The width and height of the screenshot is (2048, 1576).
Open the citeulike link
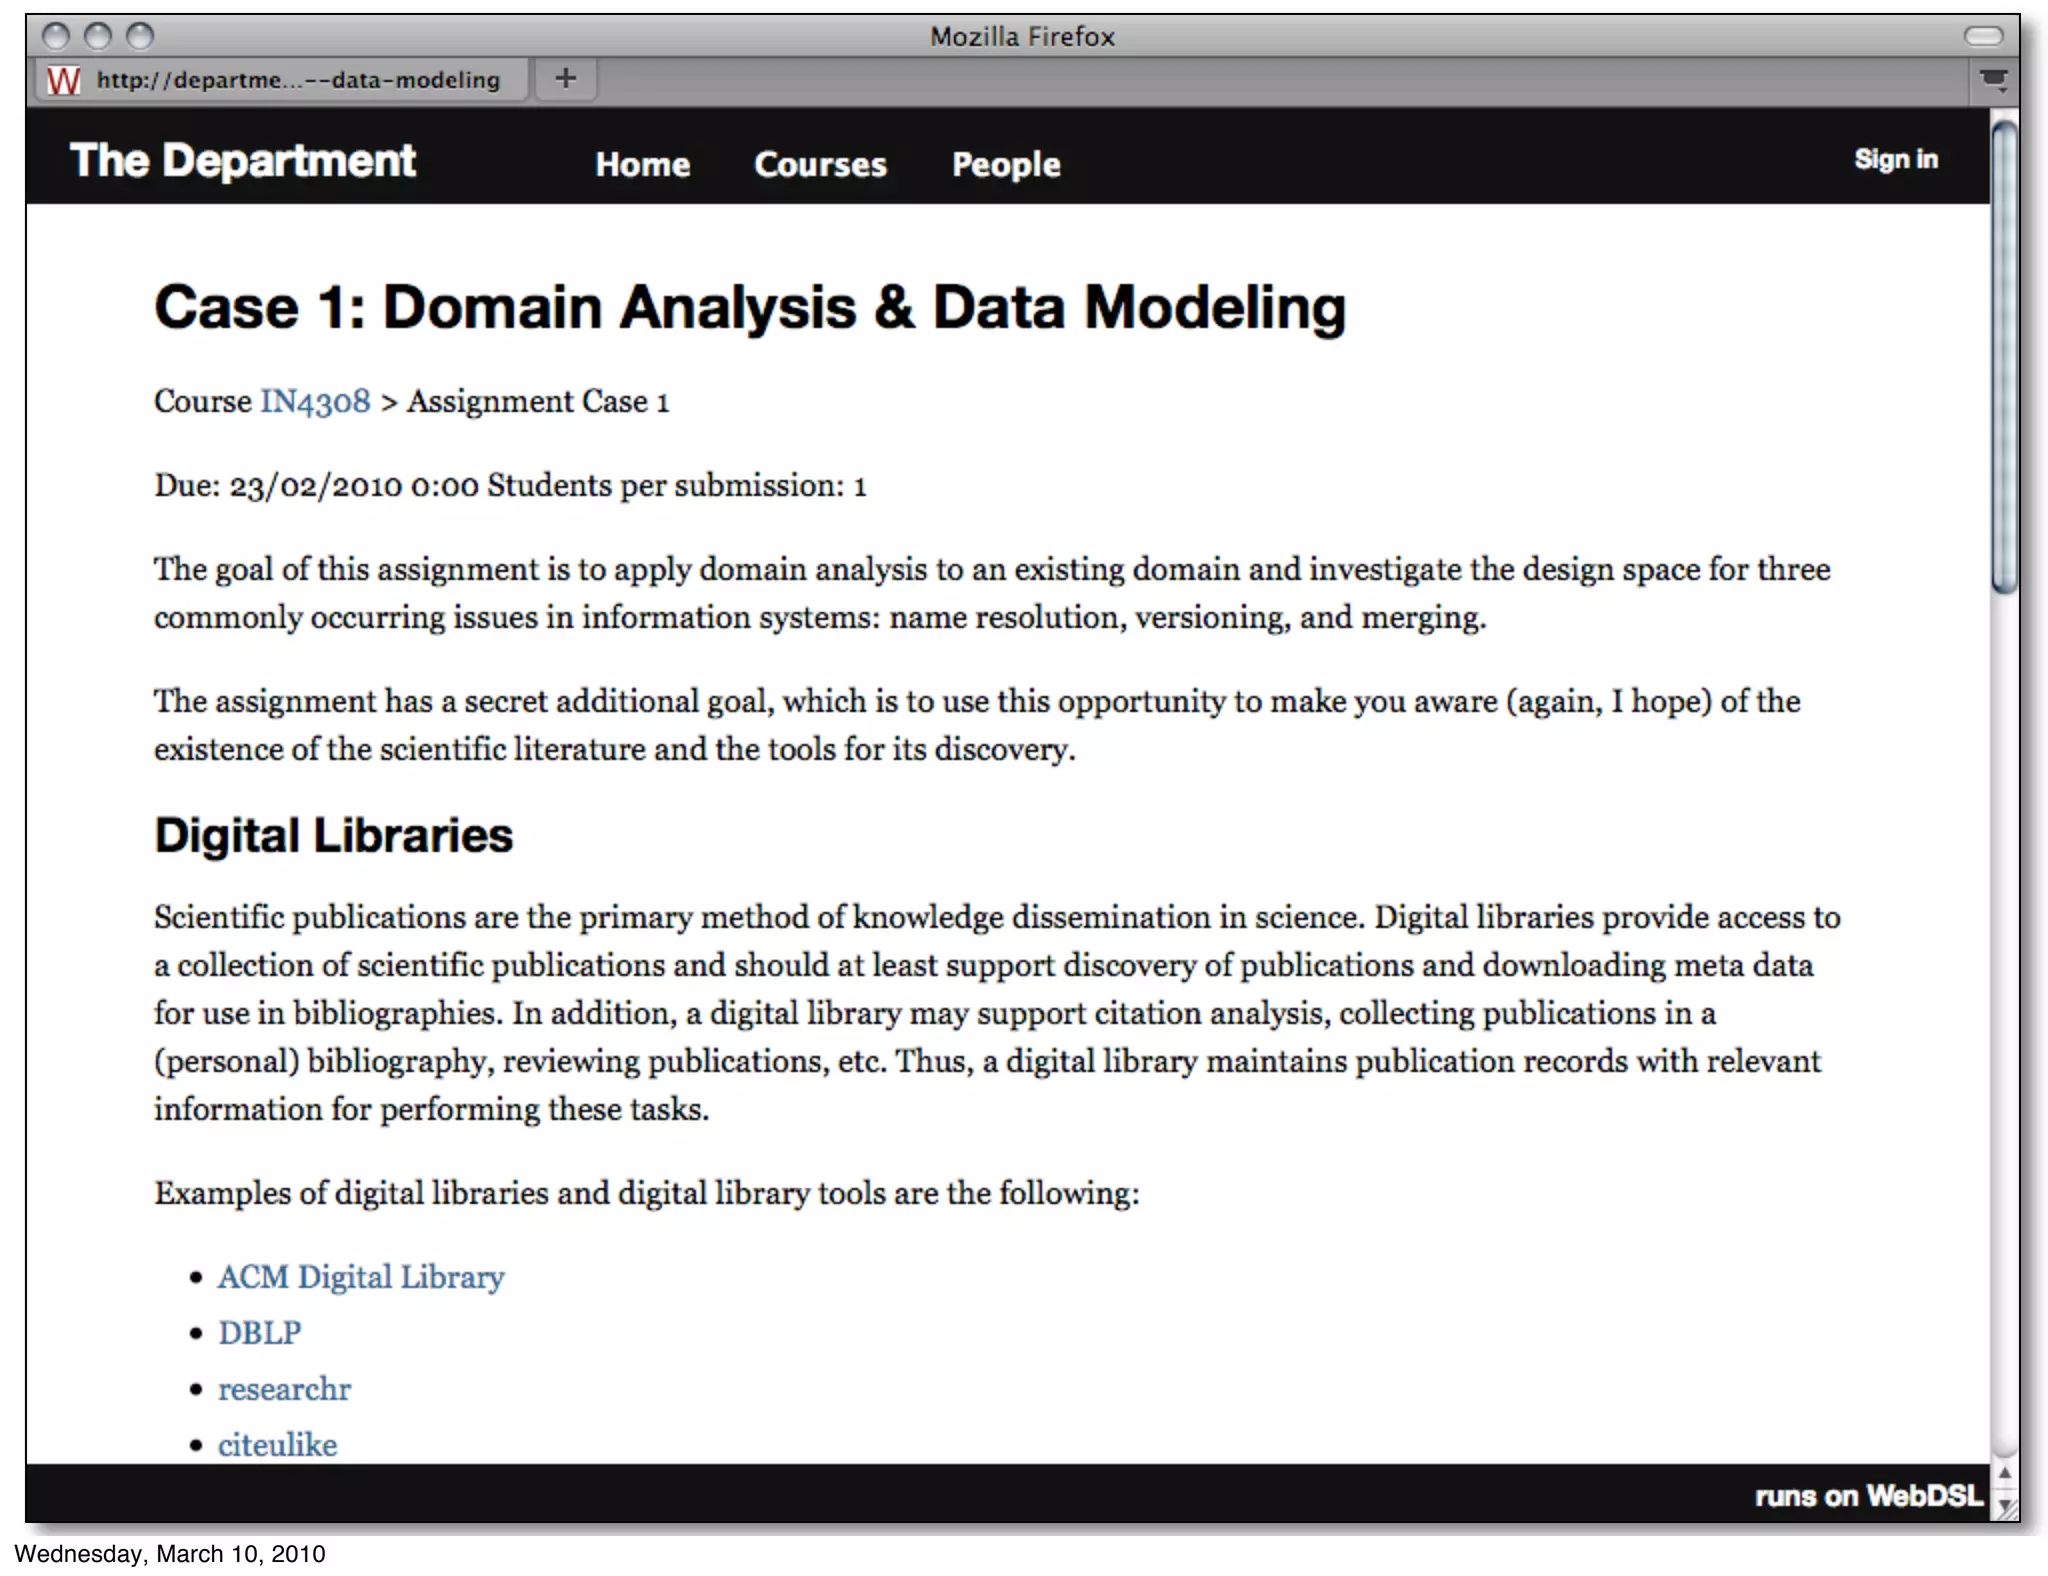[x=277, y=1445]
